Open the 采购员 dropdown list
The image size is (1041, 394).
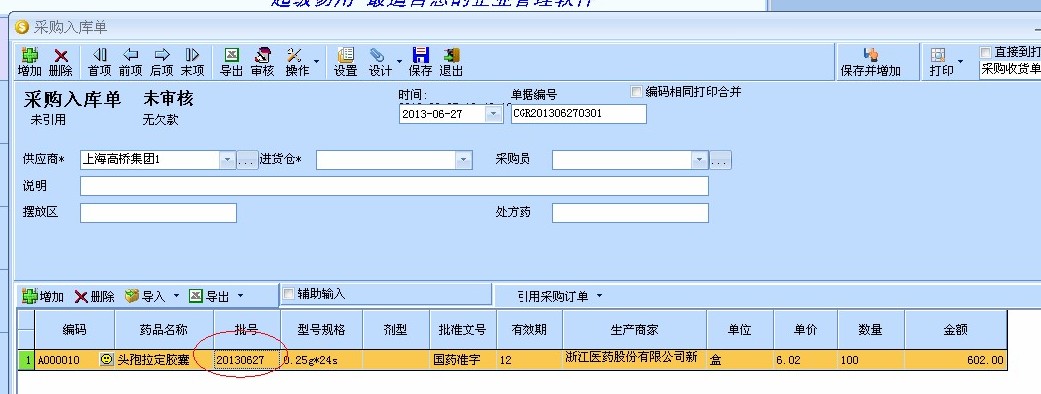click(x=699, y=160)
